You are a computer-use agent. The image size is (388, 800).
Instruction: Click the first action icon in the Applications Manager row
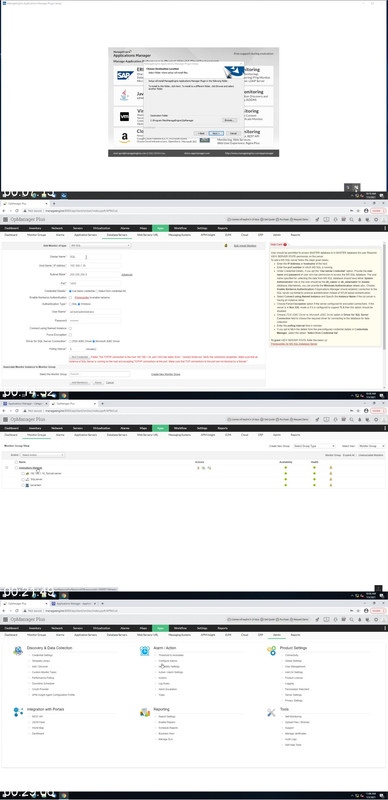tap(198, 467)
